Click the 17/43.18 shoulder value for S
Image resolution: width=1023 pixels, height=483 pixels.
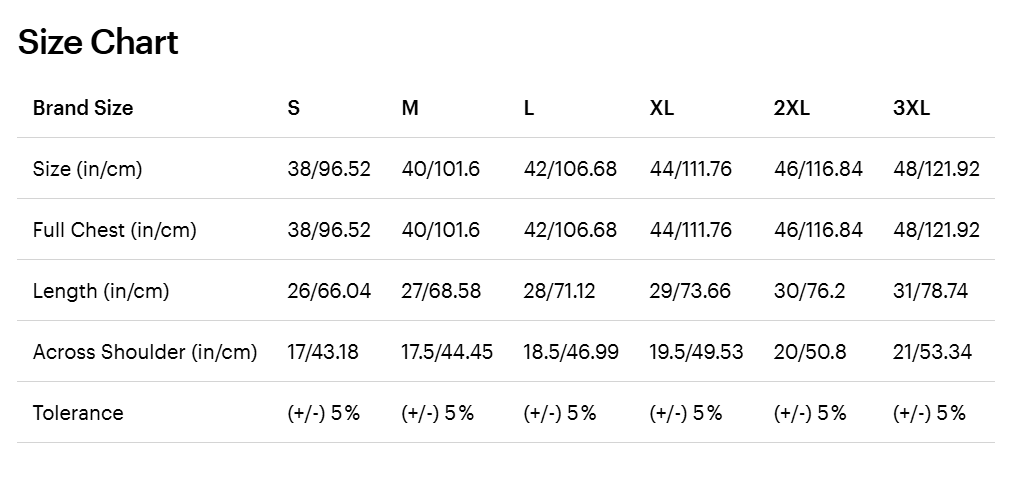click(x=323, y=352)
